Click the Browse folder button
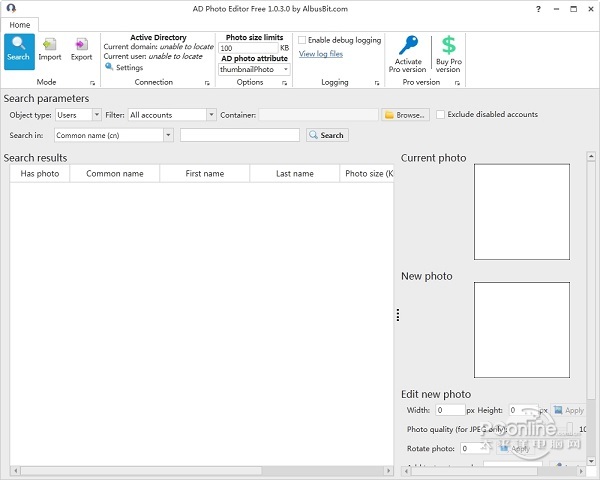 point(405,115)
